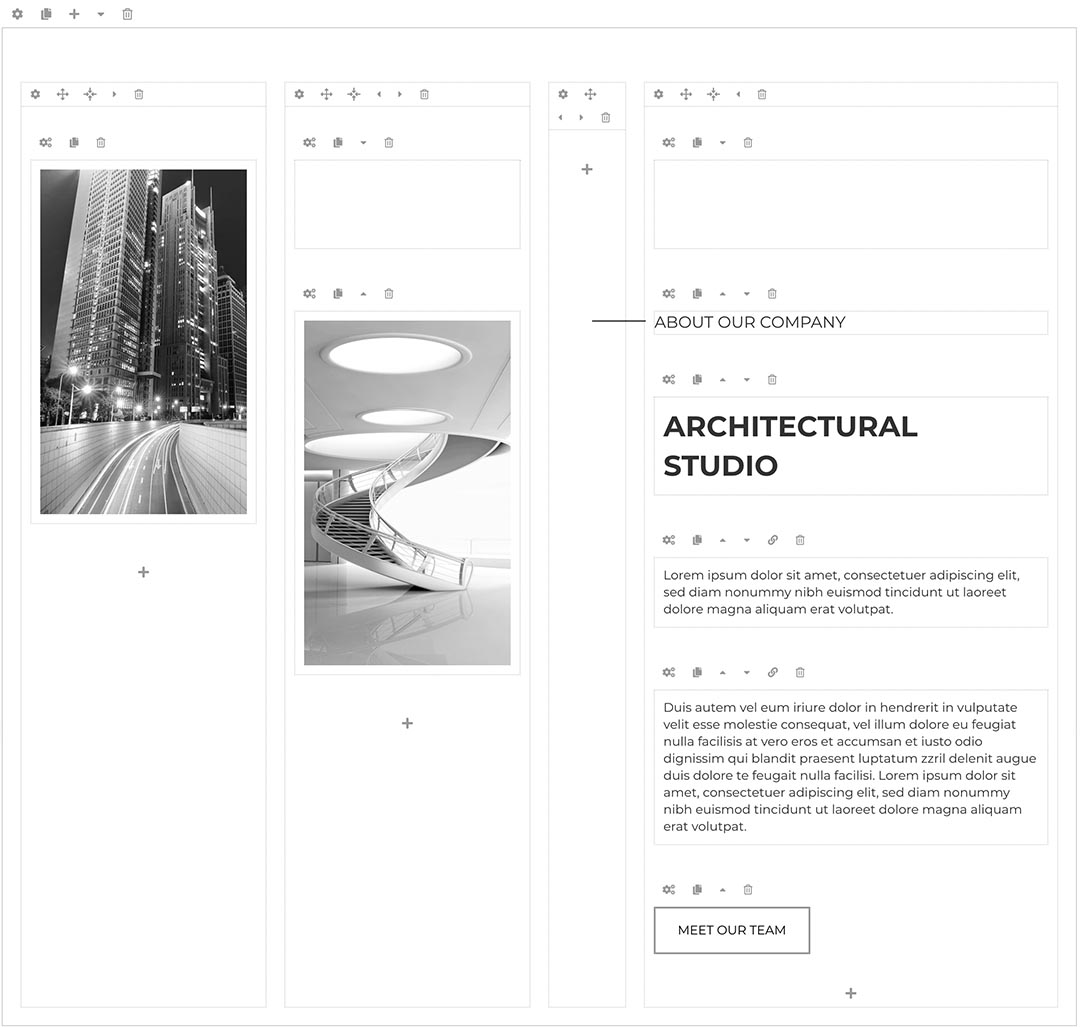
Task: Delete the spiral staircase image widget
Action: 388,293
